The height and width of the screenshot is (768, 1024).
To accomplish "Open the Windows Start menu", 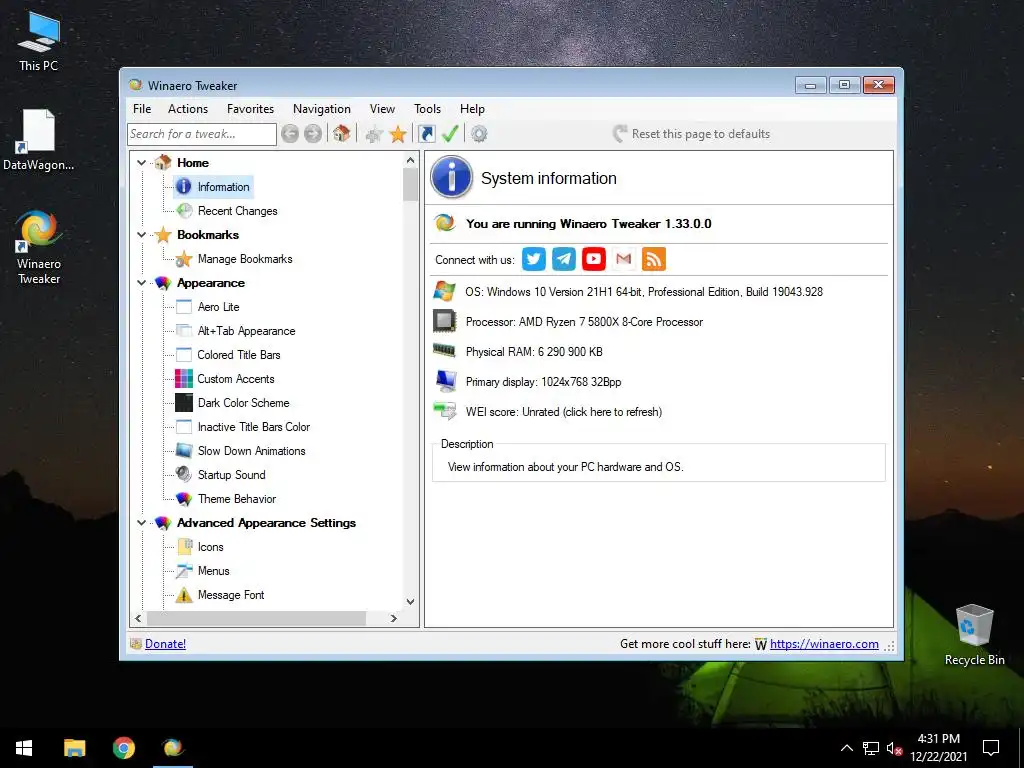I will 24,748.
